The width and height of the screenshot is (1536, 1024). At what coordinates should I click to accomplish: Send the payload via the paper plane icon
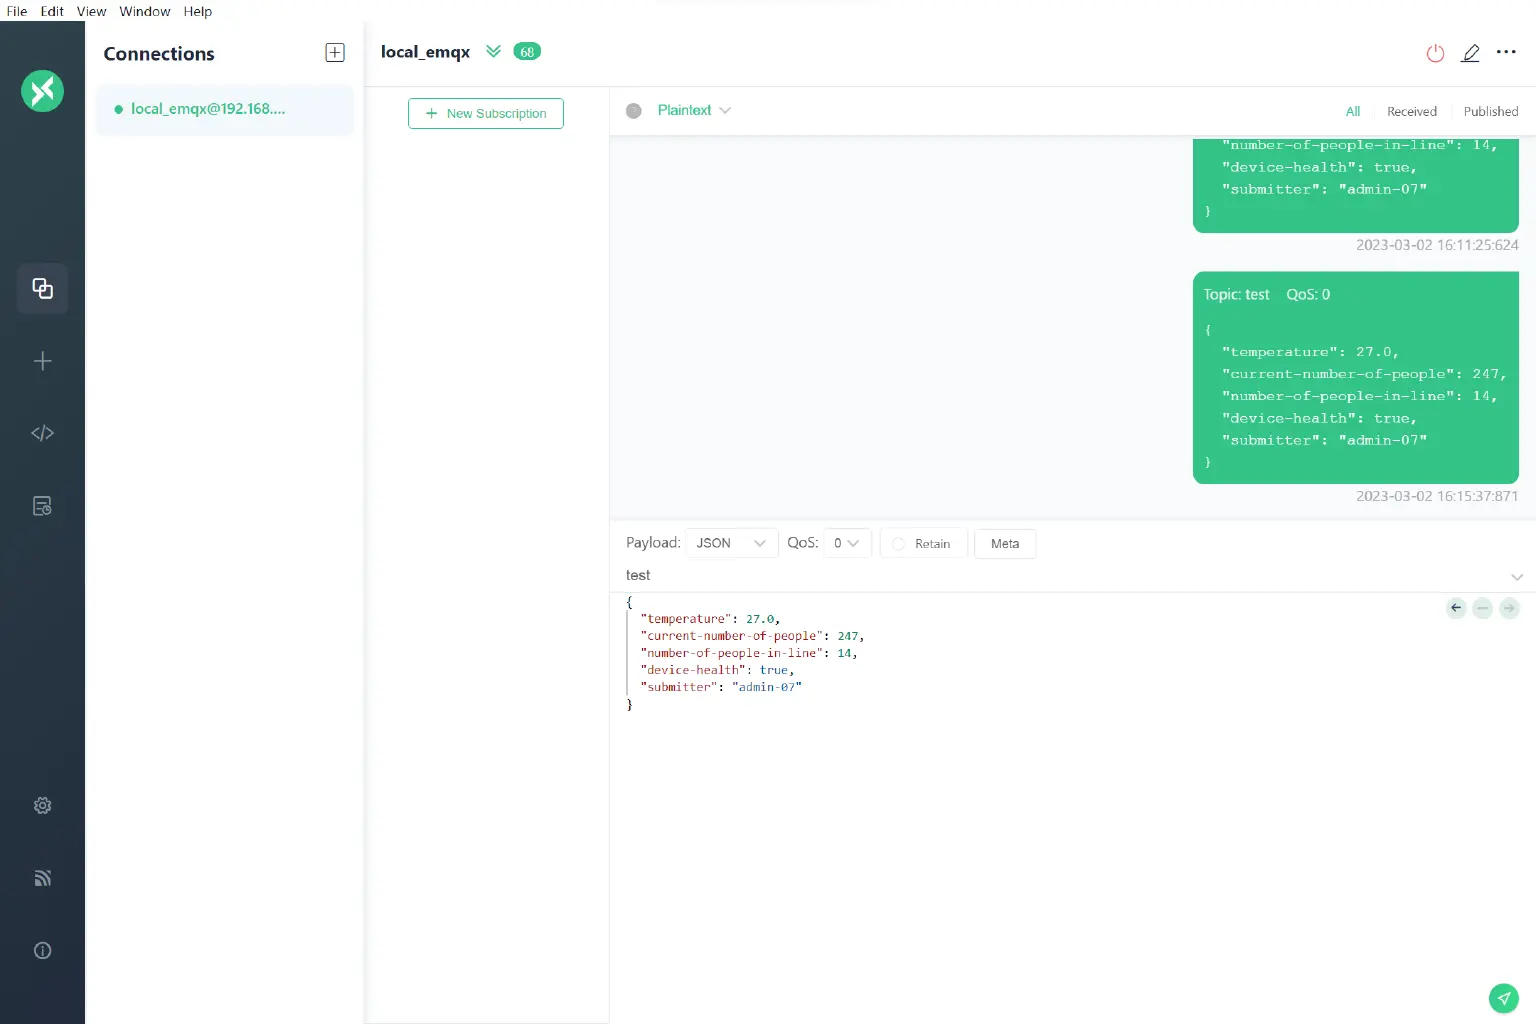(x=1504, y=998)
